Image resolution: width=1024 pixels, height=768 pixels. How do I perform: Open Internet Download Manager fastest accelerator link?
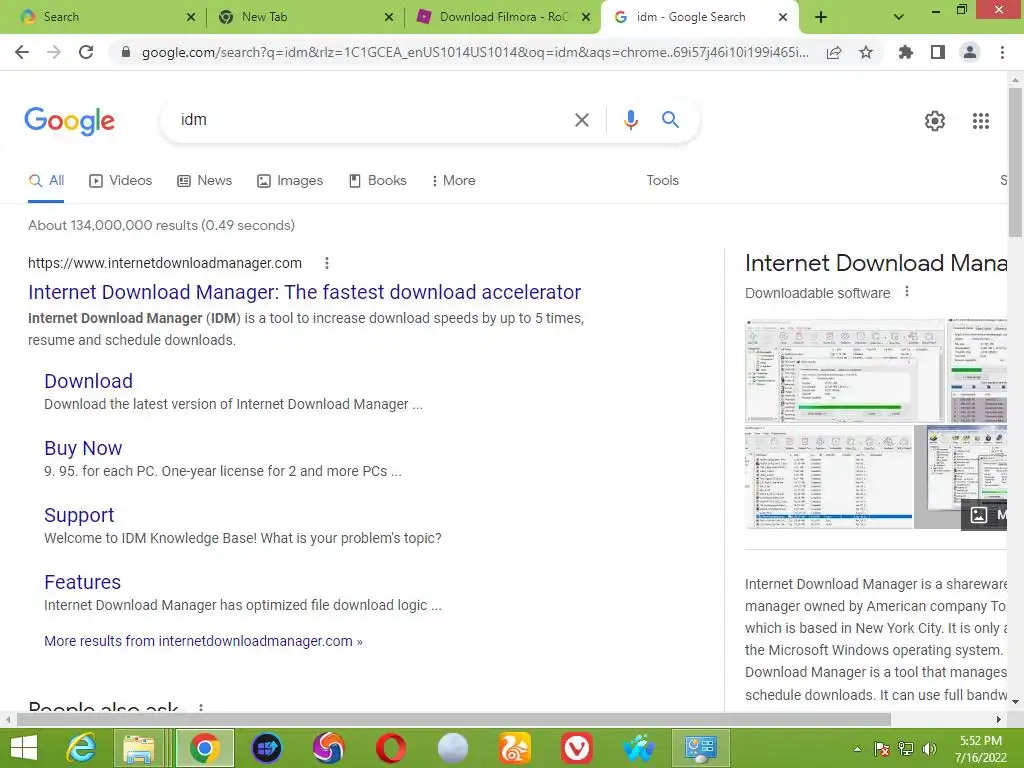pyautogui.click(x=304, y=292)
